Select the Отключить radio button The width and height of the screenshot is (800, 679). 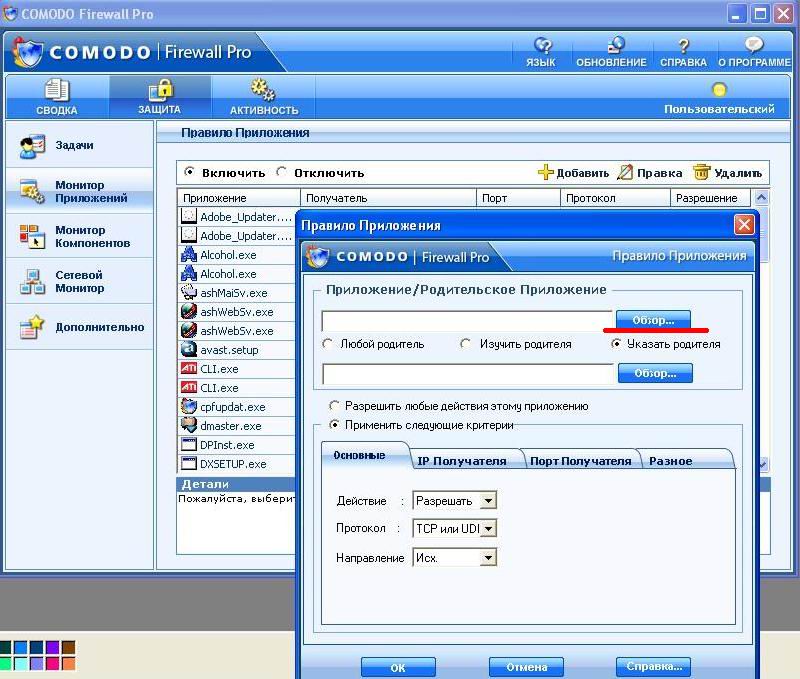[x=282, y=172]
